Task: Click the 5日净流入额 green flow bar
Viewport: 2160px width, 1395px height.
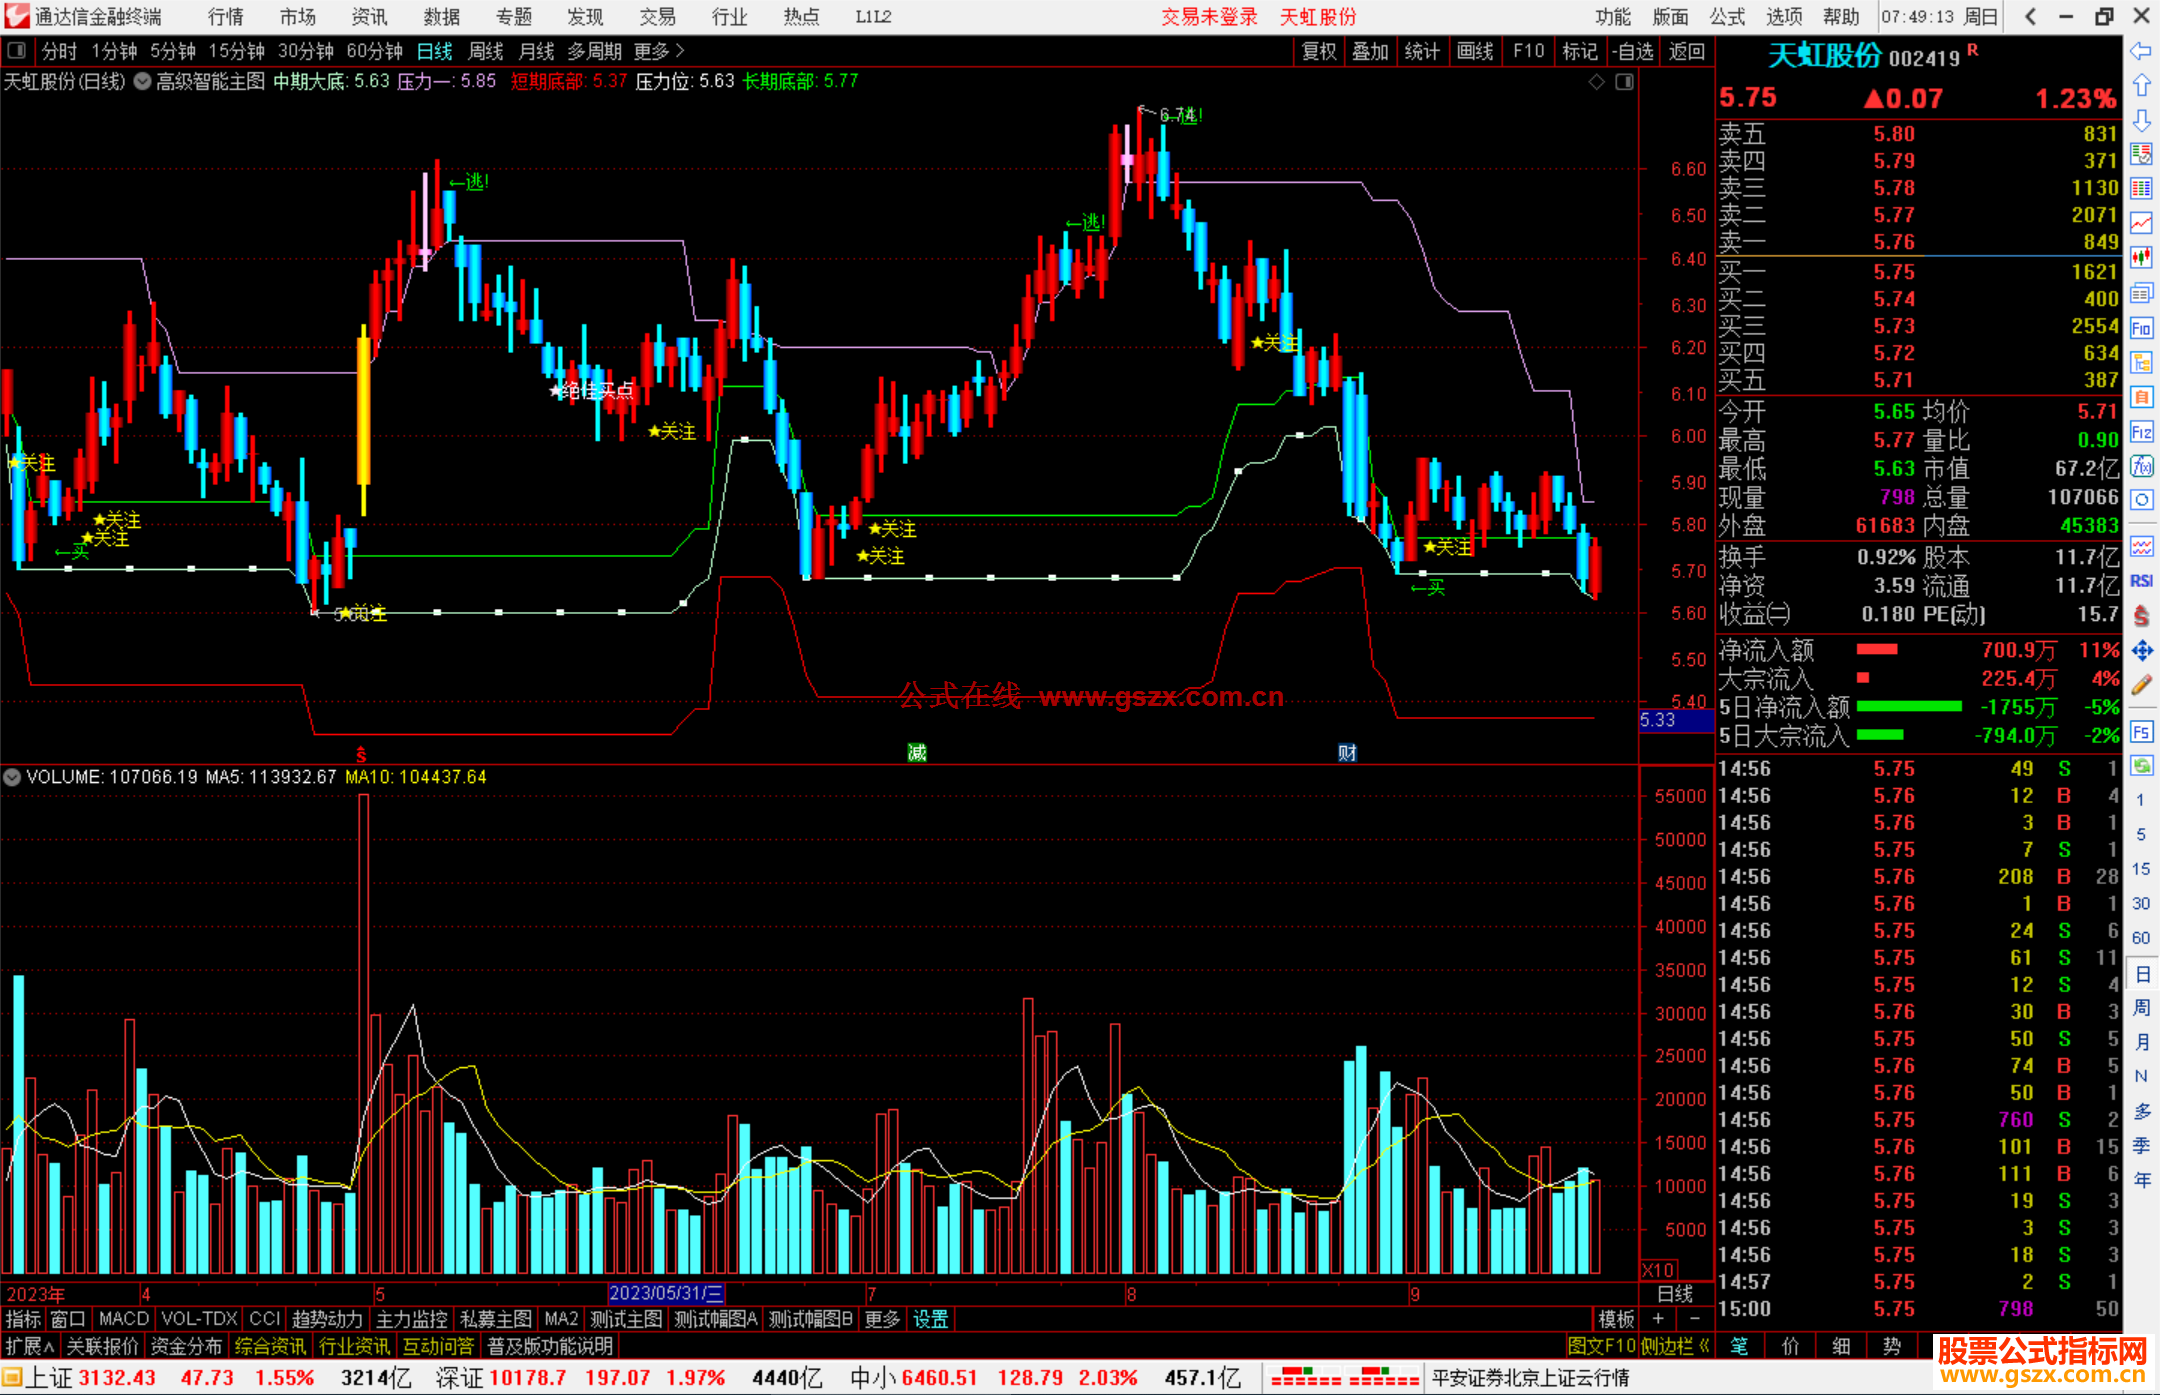Action: click(x=1909, y=706)
